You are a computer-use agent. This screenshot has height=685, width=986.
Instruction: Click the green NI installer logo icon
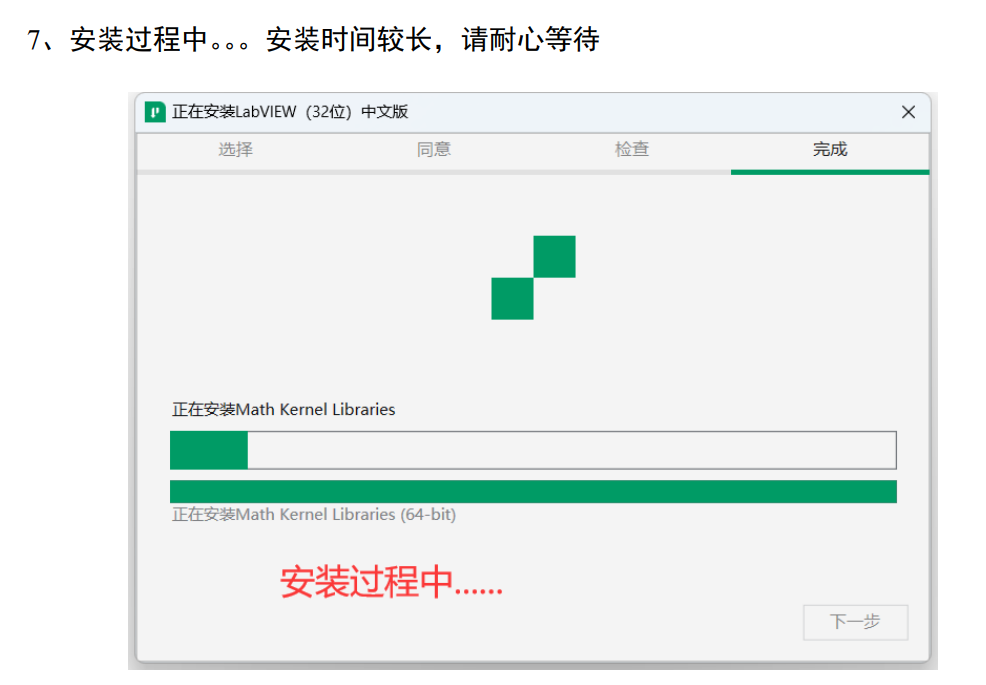(155, 112)
